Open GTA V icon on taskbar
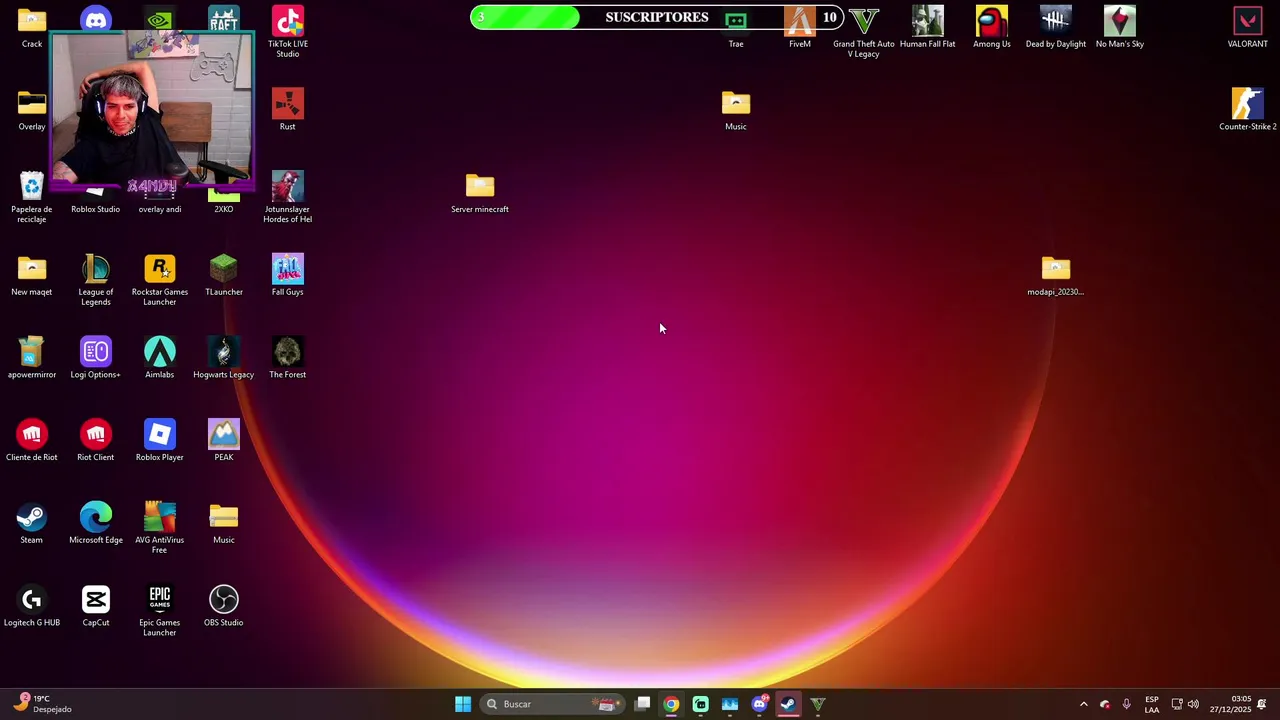1280x720 pixels. click(x=818, y=704)
